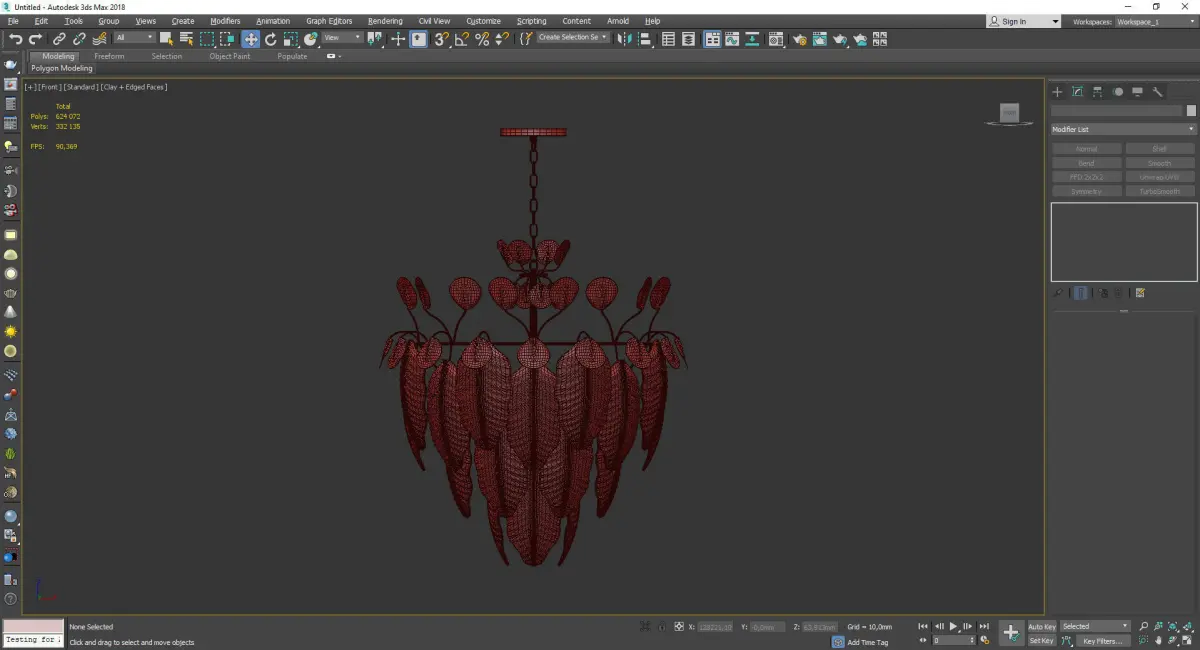This screenshot has height=650, width=1200.
Task: Click the Unlink Selection icon
Action: tap(79, 39)
